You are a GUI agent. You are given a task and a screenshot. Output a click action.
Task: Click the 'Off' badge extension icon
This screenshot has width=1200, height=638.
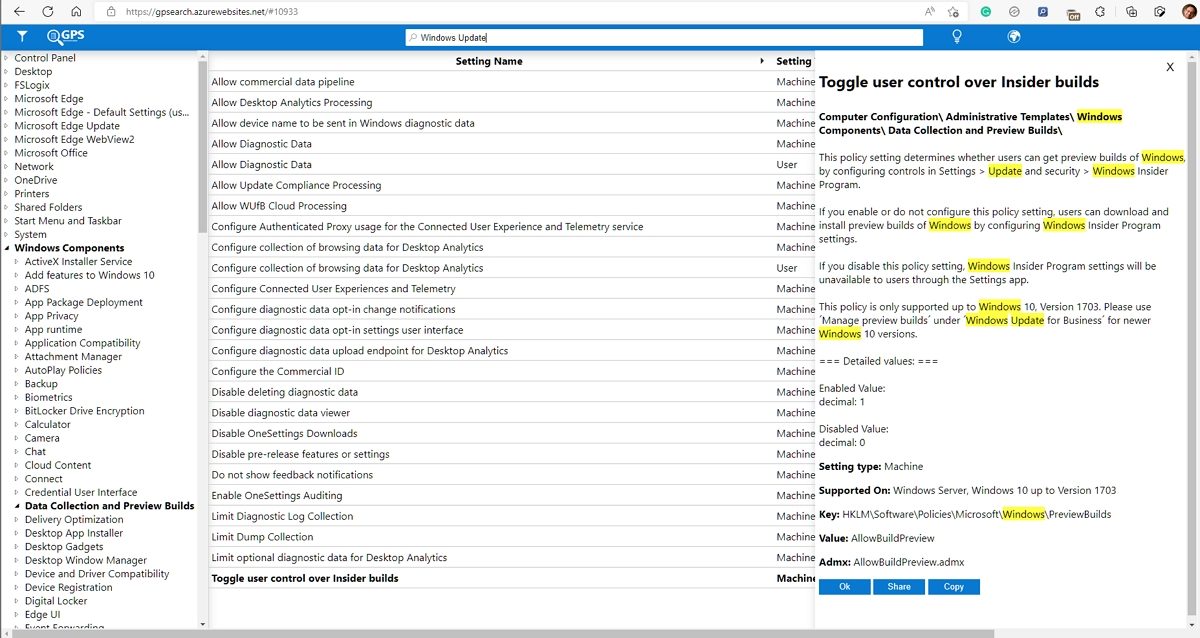[1073, 13]
